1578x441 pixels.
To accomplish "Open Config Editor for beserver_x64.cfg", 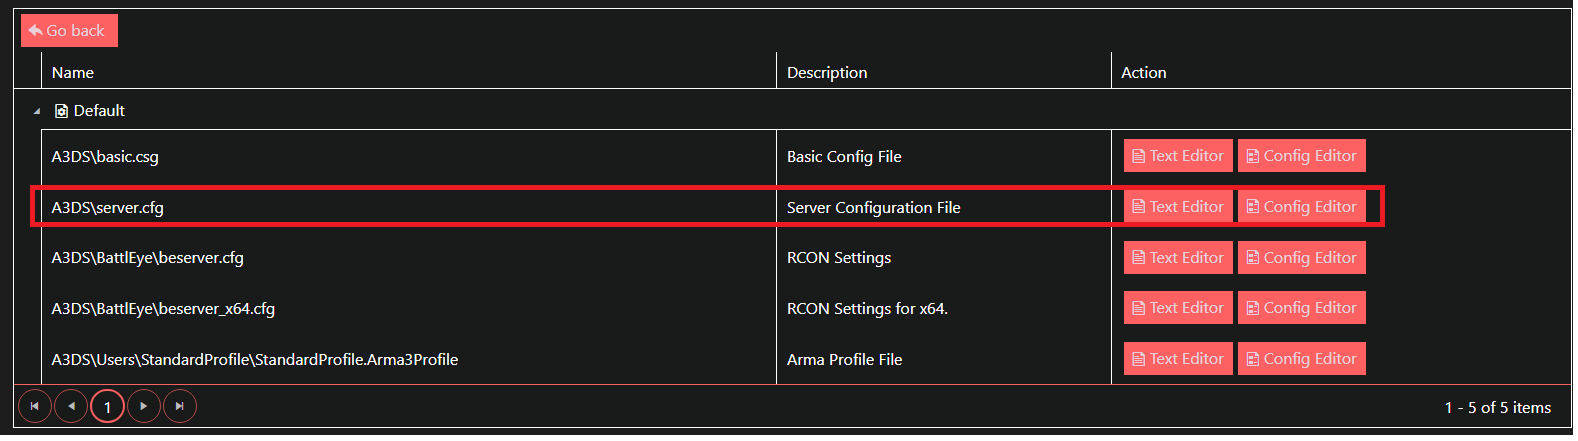I will coord(1301,308).
